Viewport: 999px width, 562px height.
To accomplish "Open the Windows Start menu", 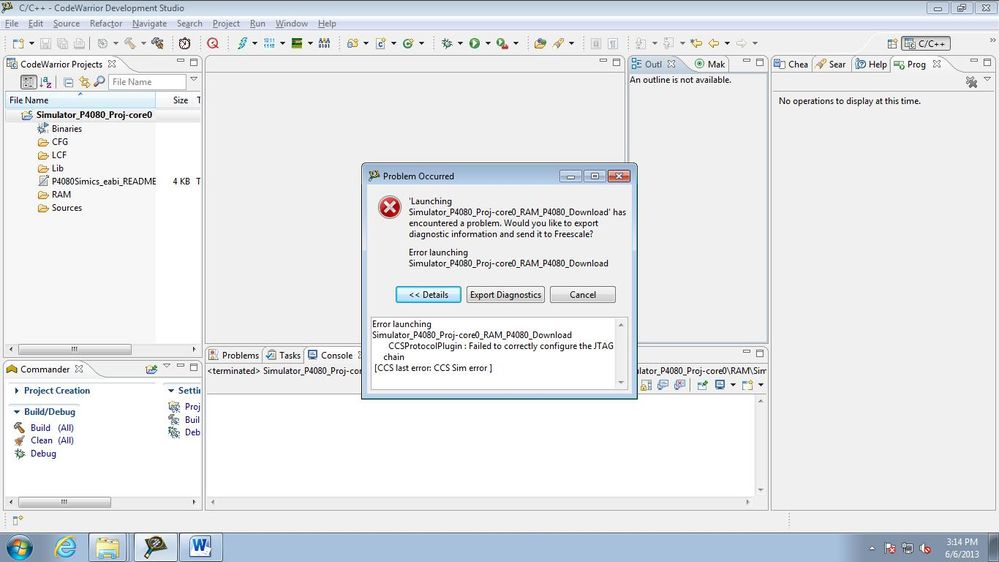I will pyautogui.click(x=19, y=547).
